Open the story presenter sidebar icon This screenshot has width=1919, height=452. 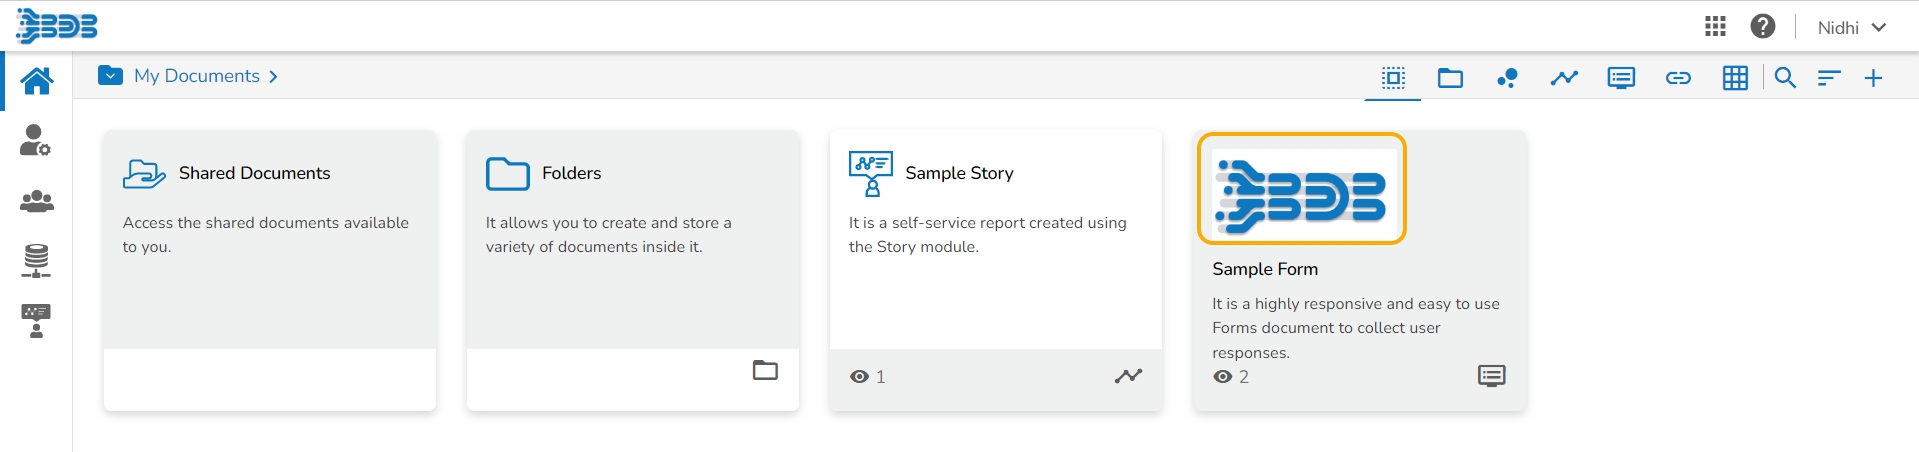click(x=36, y=321)
